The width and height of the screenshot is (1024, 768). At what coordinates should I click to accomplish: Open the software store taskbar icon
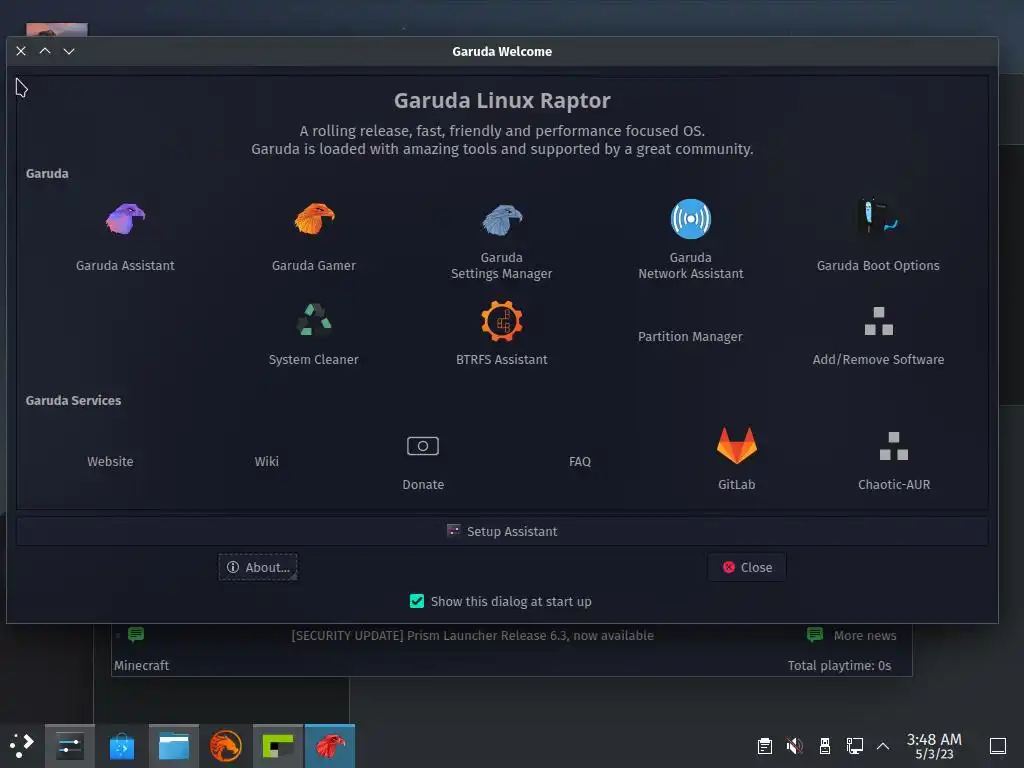tap(121, 746)
